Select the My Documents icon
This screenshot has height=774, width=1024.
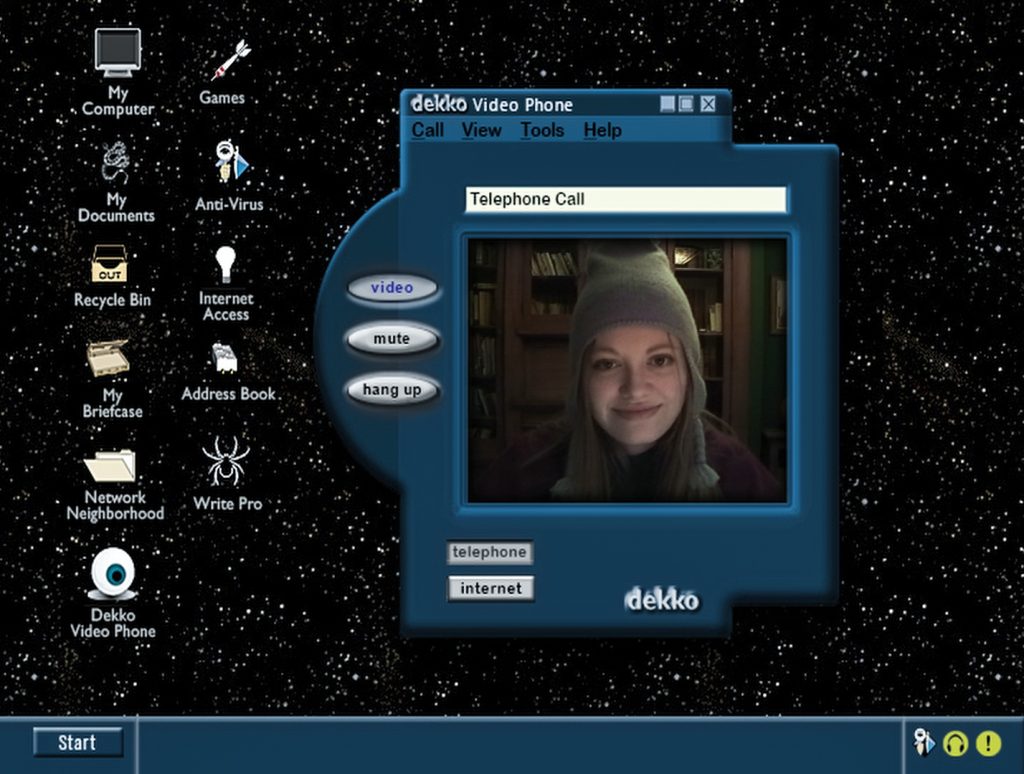tap(116, 162)
